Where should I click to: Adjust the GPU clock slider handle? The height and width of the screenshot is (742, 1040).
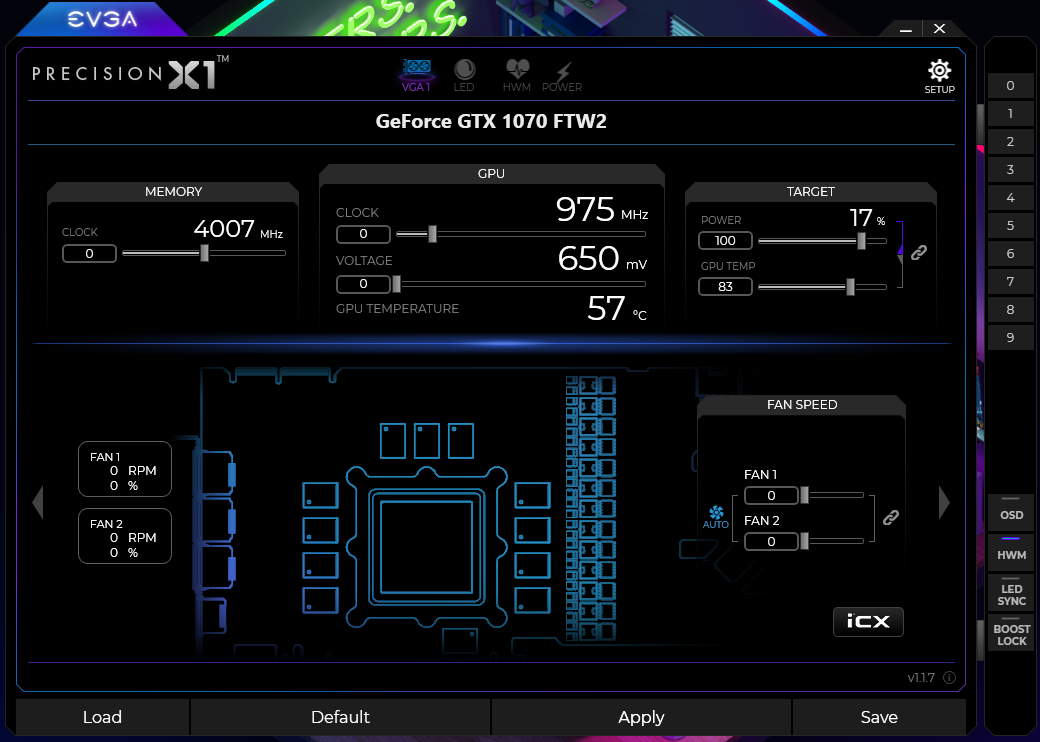(432, 233)
